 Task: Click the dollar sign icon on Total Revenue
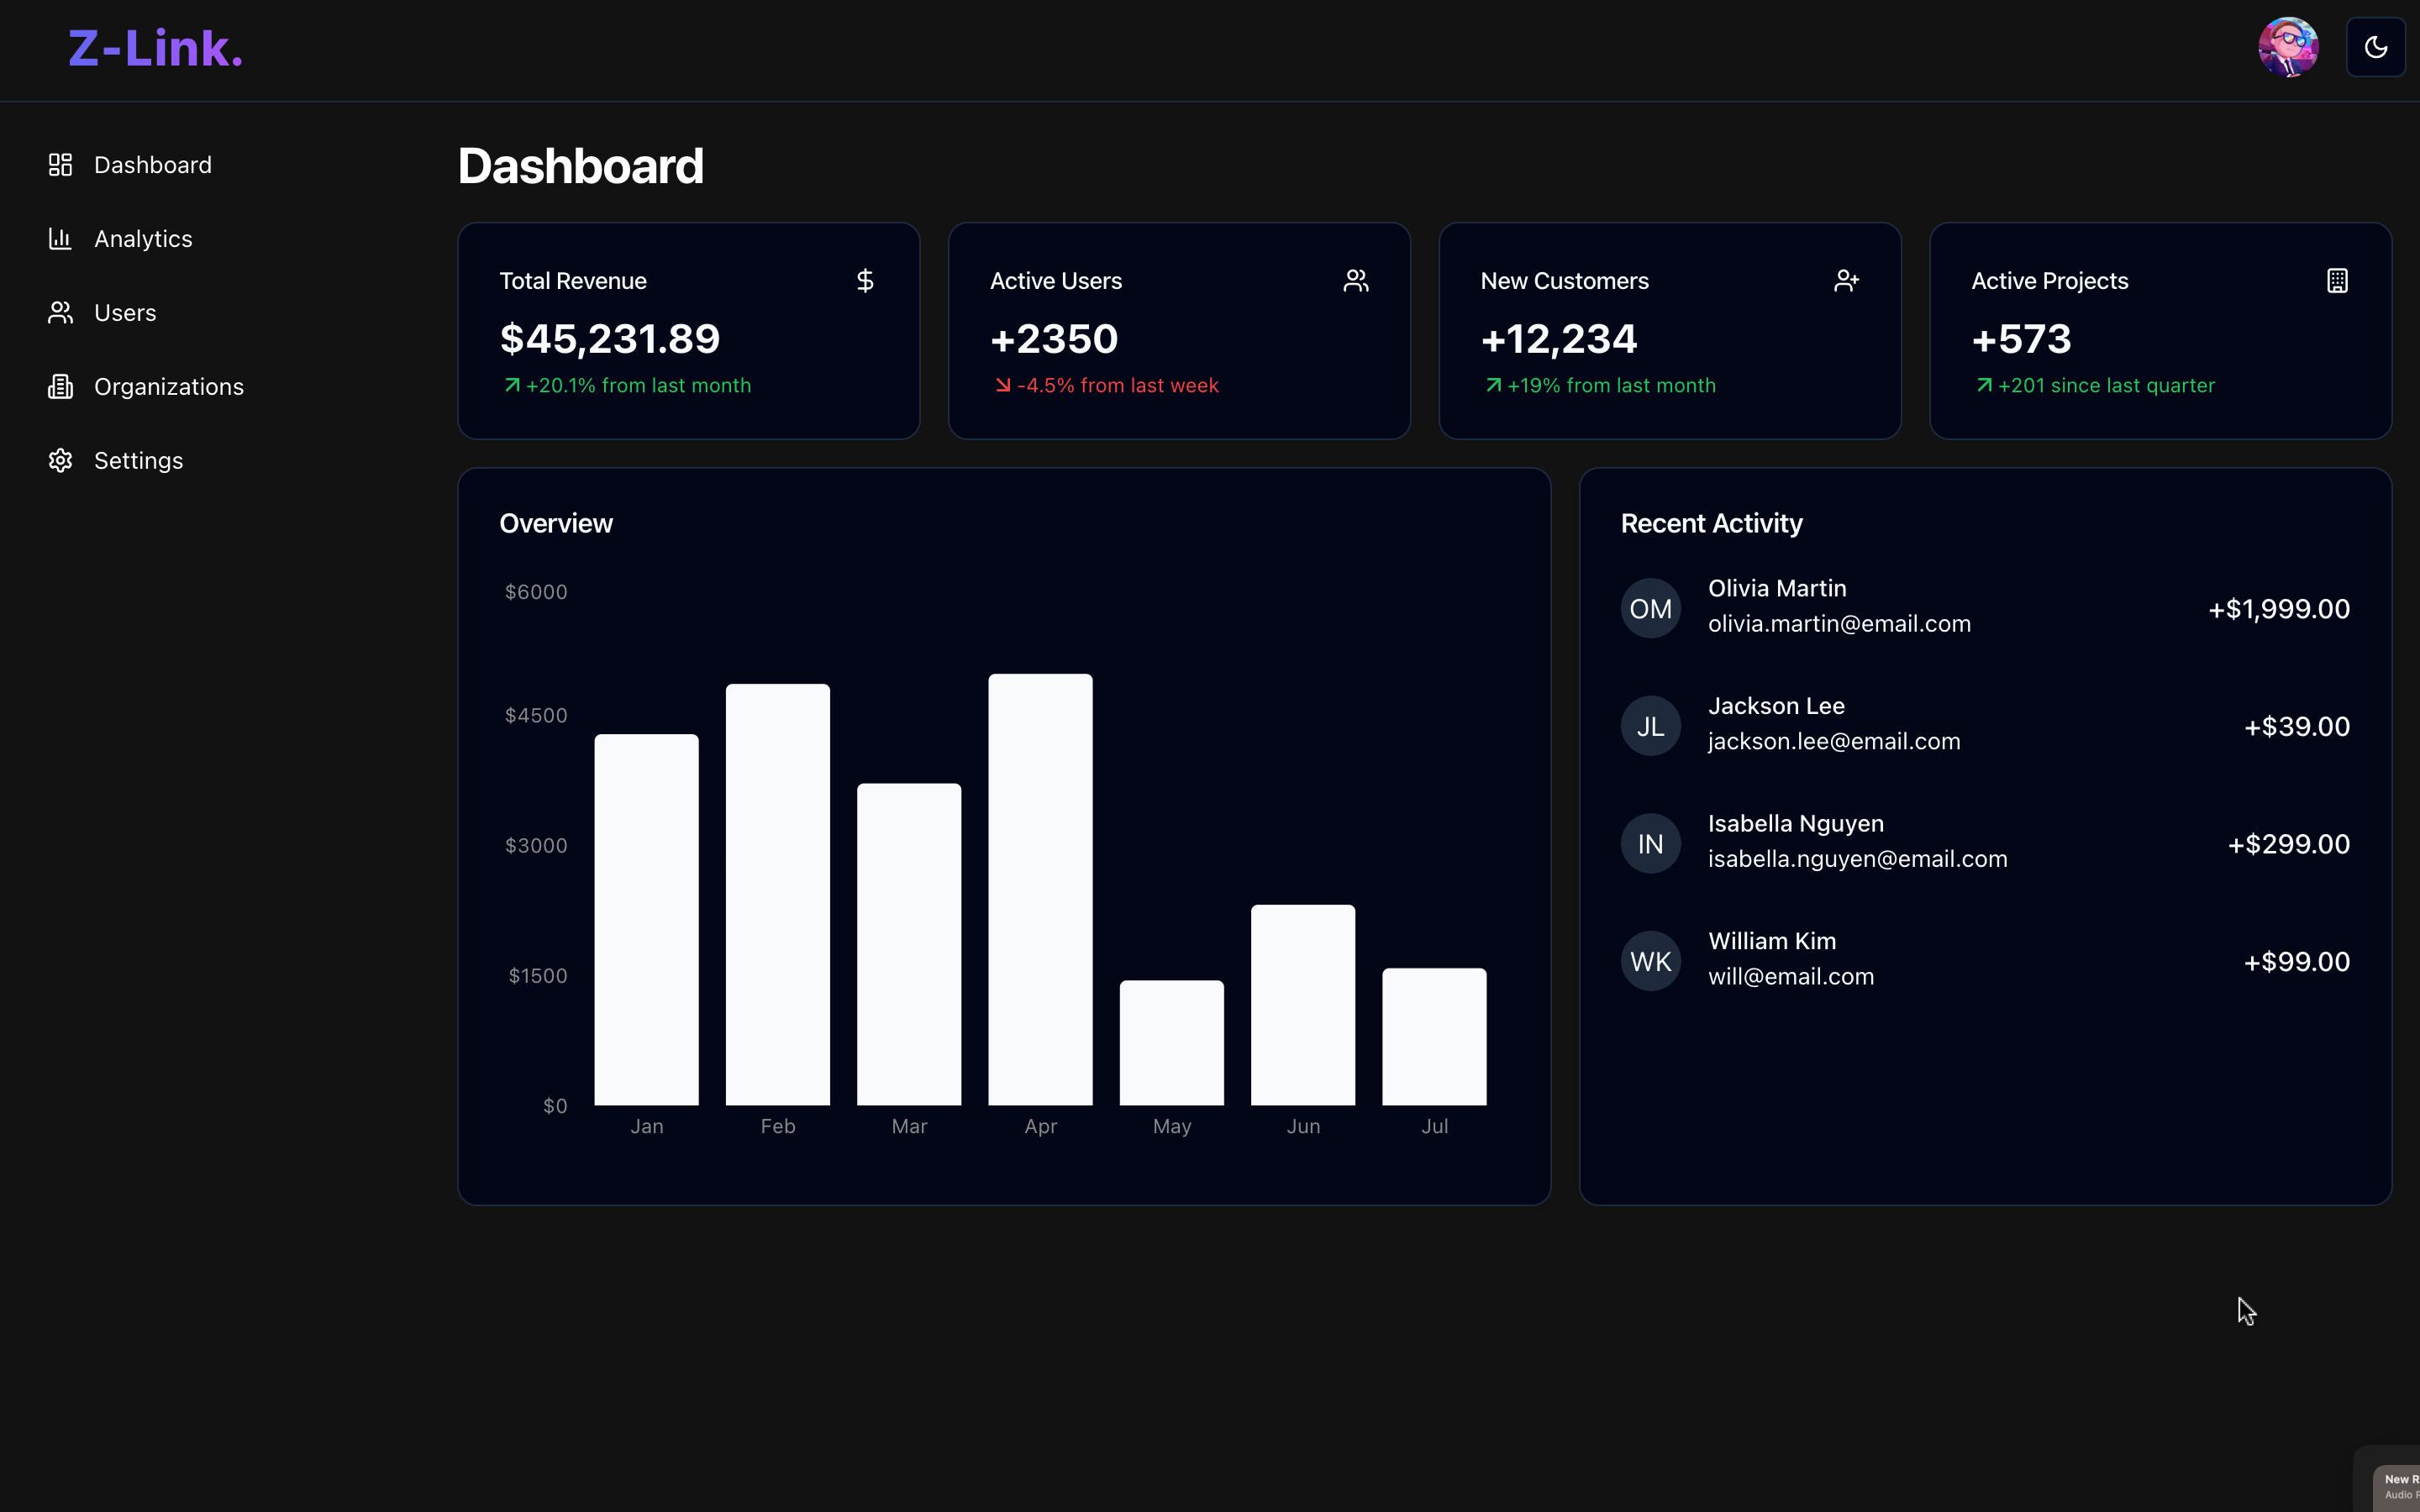pyautogui.click(x=865, y=281)
